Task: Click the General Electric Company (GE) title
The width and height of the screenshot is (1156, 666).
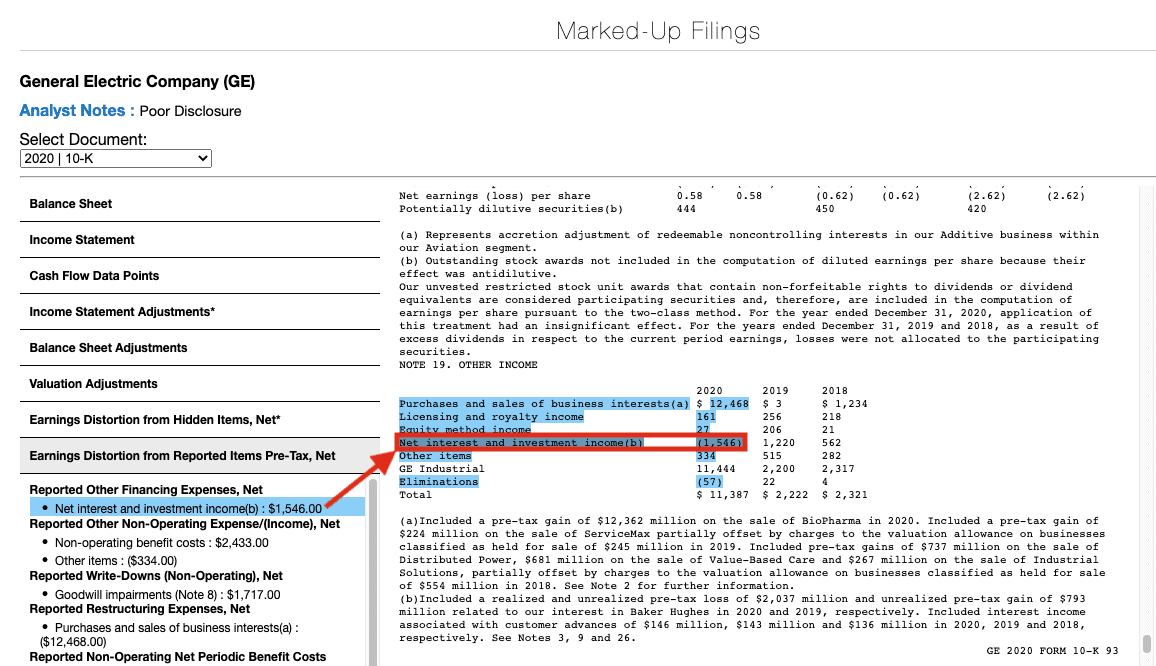Action: [x=137, y=81]
